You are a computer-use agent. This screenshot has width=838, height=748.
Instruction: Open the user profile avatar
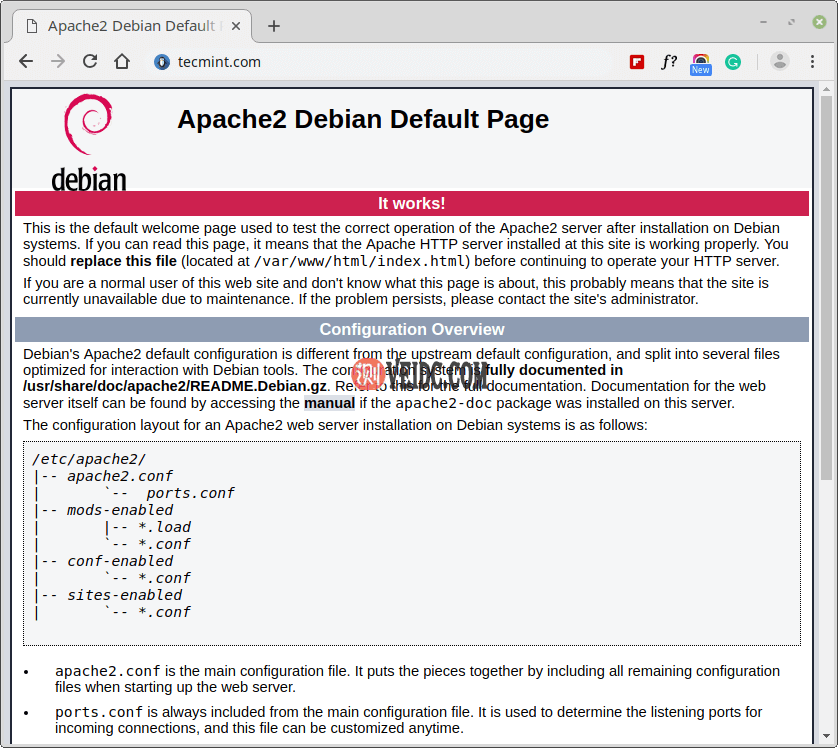(x=780, y=61)
